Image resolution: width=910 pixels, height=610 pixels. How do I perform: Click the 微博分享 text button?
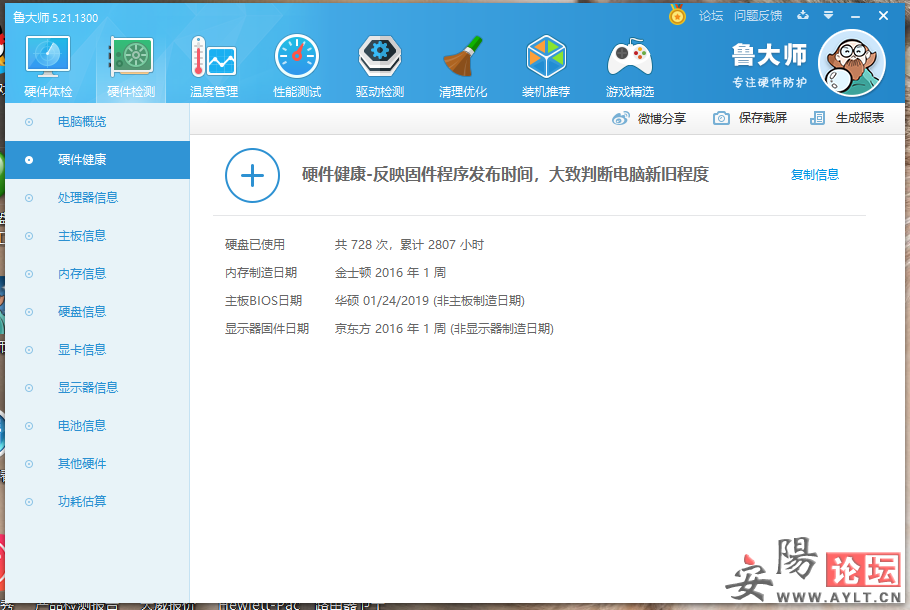[662, 118]
